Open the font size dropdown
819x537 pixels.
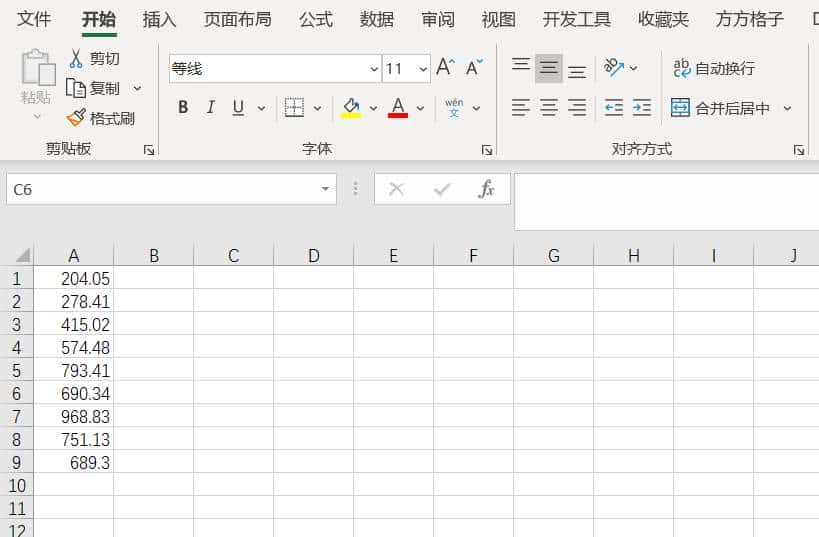coord(423,68)
